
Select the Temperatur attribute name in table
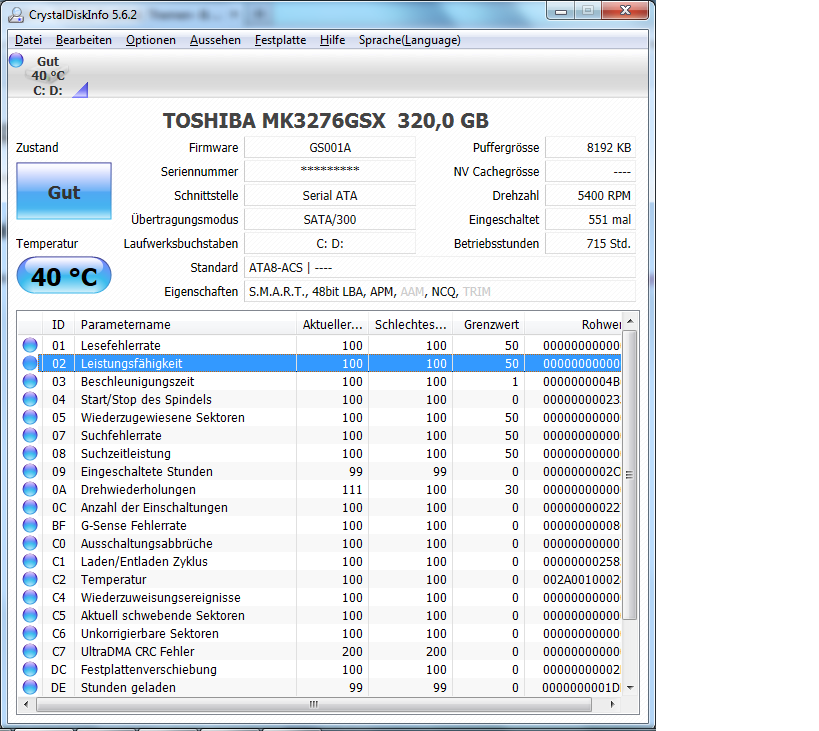[113, 580]
